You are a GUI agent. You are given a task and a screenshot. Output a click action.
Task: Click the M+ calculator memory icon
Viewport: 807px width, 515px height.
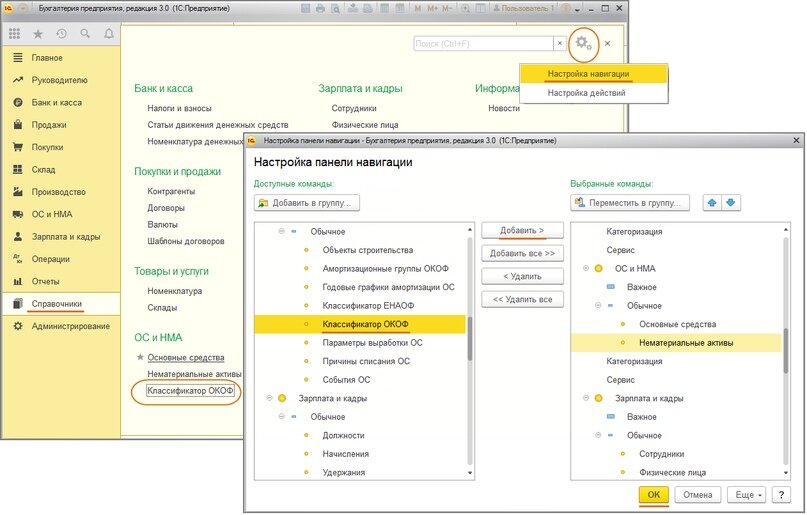coord(432,8)
